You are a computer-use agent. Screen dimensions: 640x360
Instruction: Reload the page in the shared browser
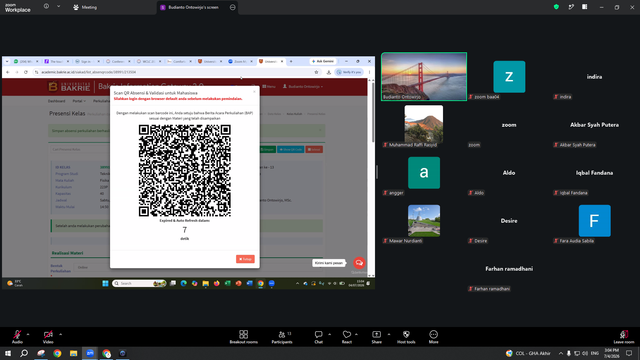pyautogui.click(x=26, y=72)
